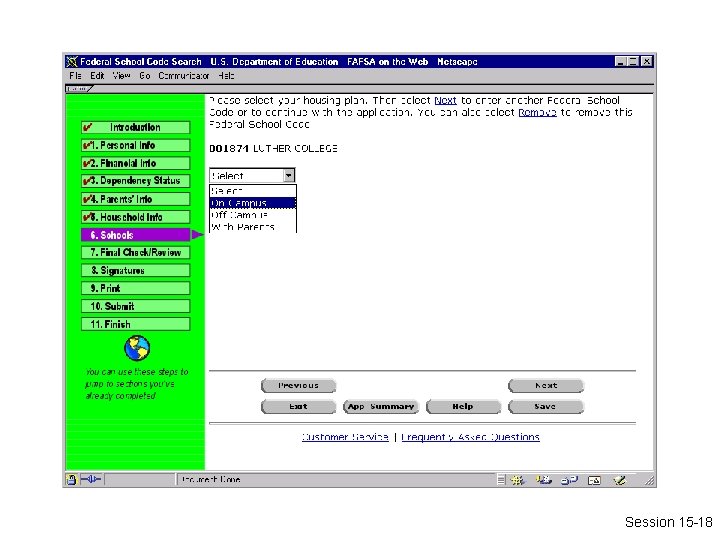
Task: Open the Communicator menu
Action: point(184,76)
